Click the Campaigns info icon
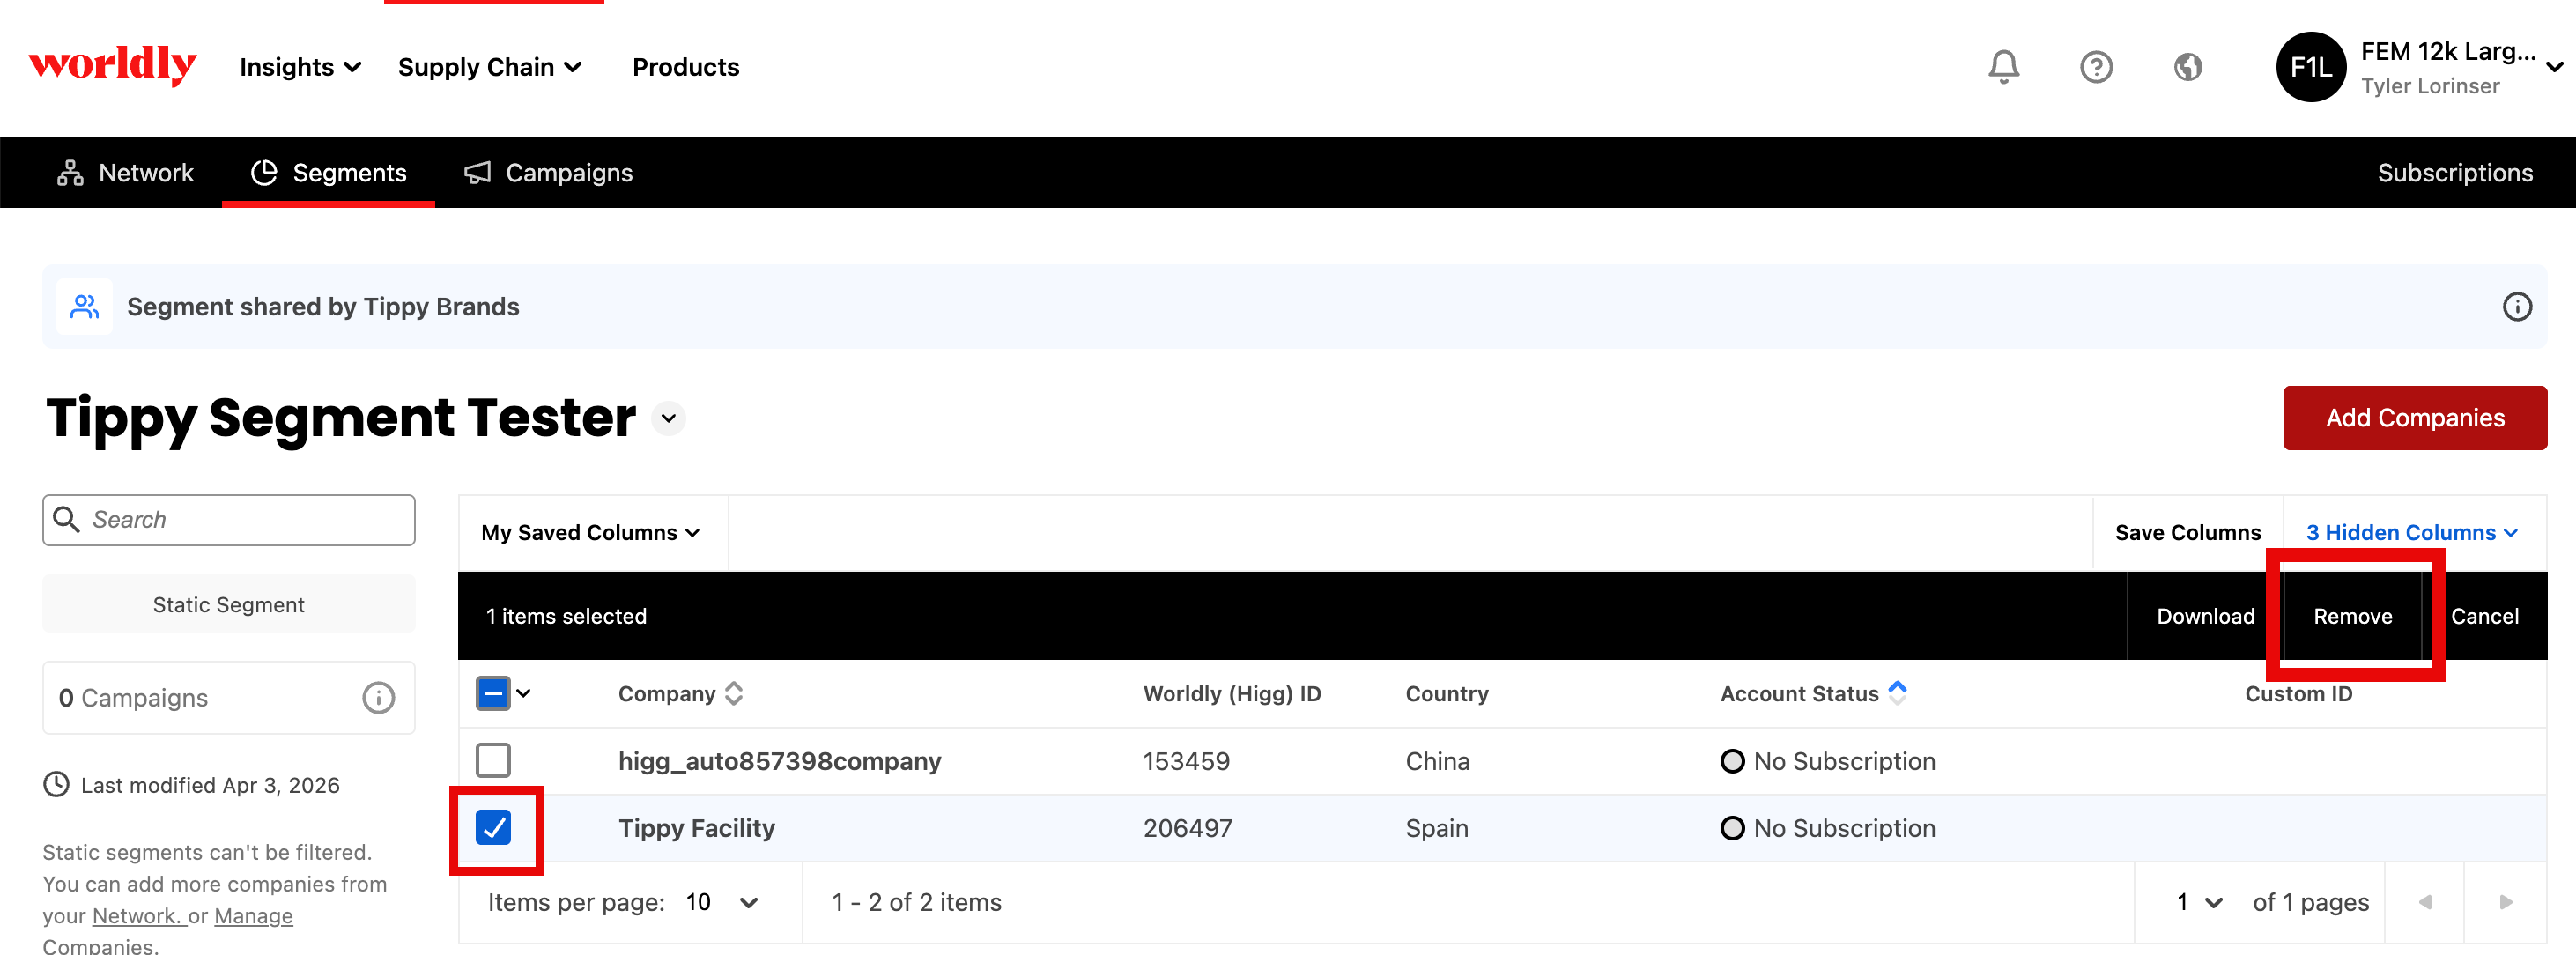The height and width of the screenshot is (955, 2576). [378, 698]
